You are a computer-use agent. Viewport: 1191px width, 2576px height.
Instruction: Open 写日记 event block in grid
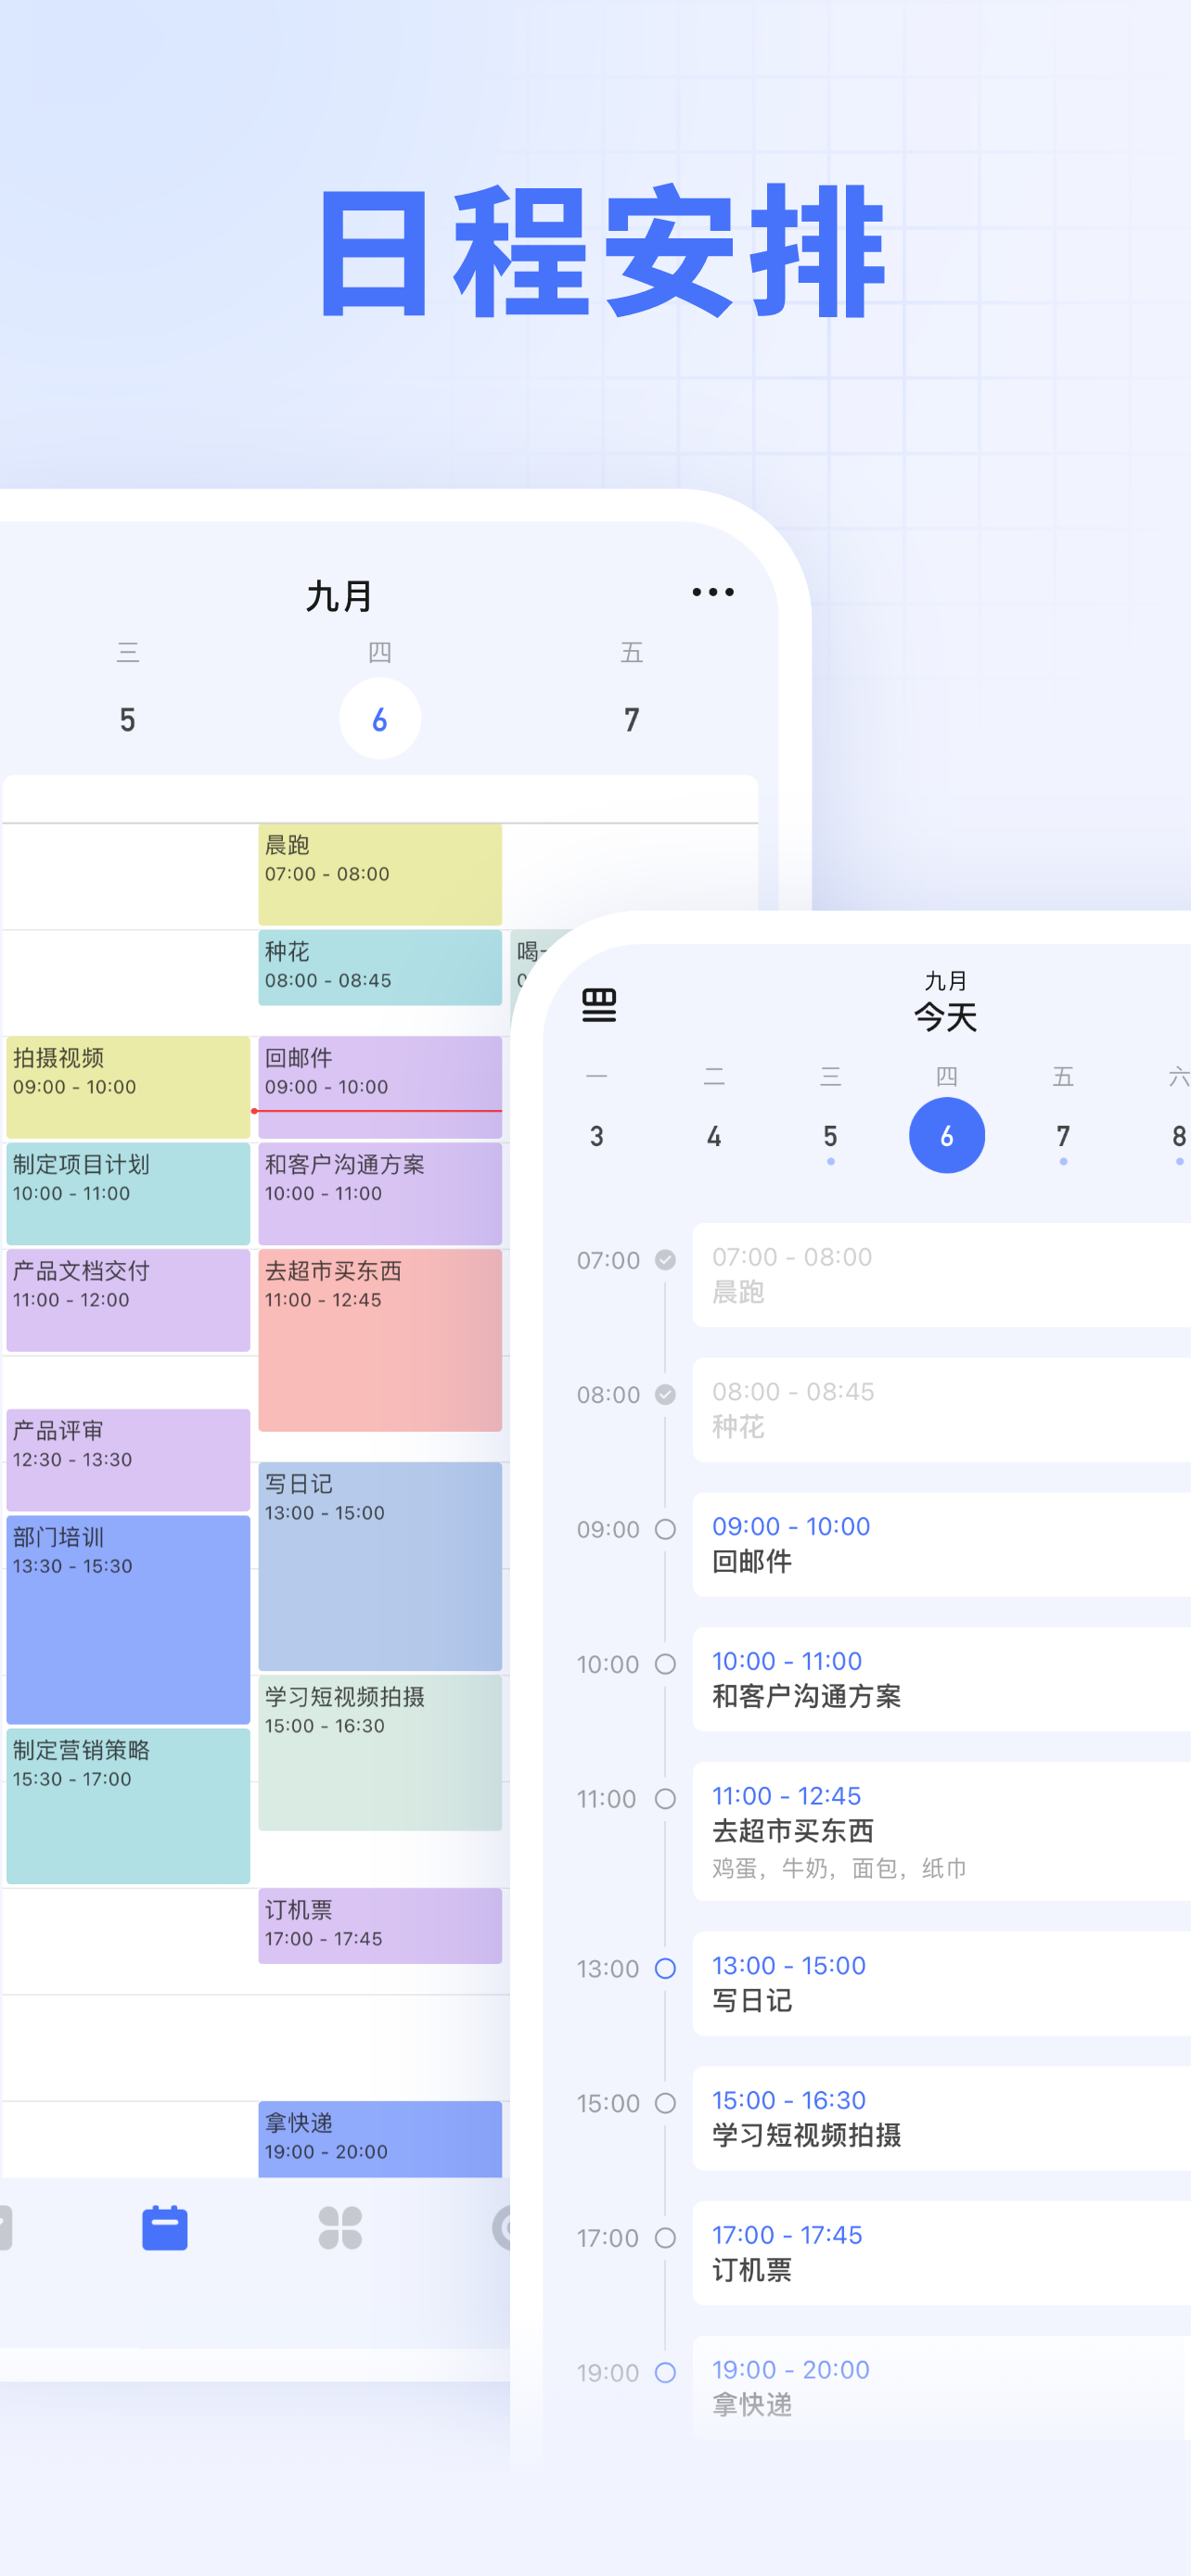(380, 1566)
